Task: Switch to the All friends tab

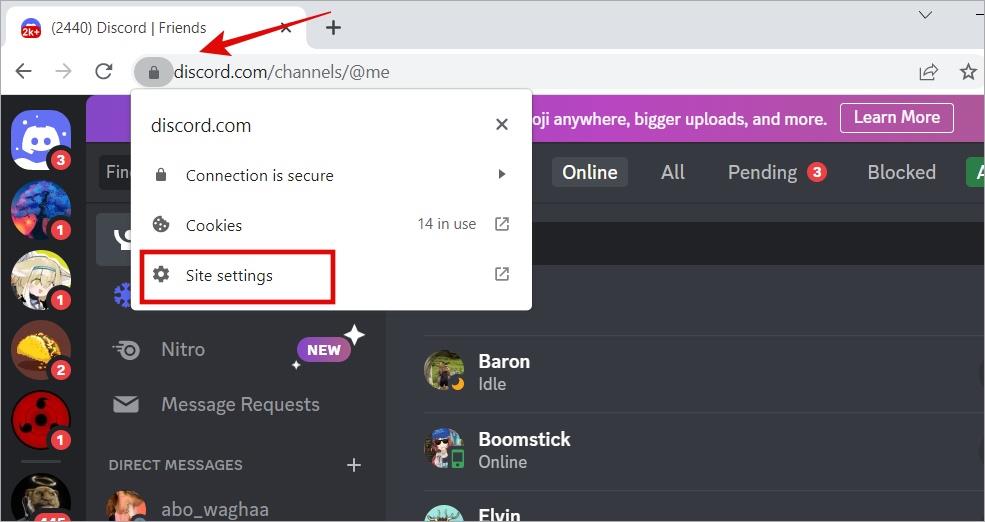Action: [672, 172]
